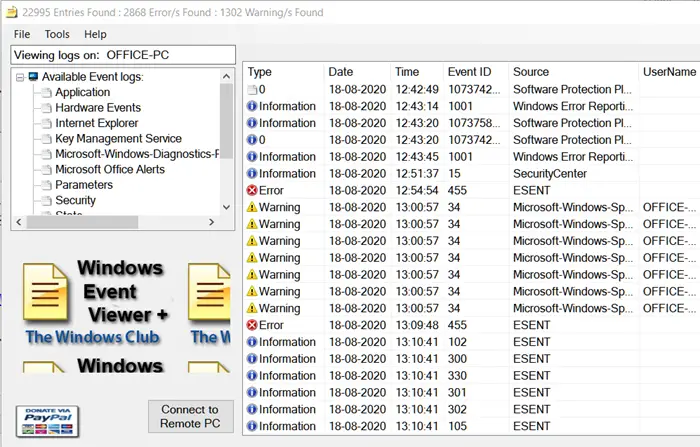Select the 12:51:37 time cell
Image resolution: width=700 pixels, height=447 pixels.
(417, 174)
